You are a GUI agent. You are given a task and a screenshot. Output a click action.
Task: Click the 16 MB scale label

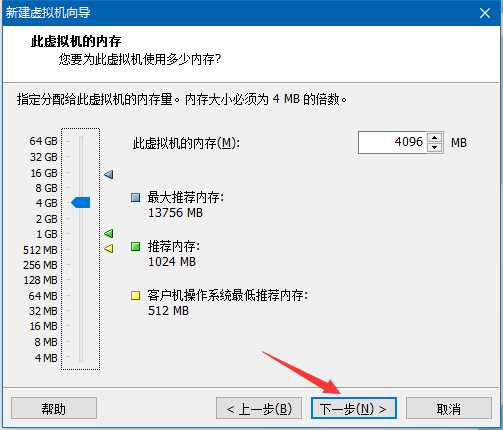pos(43,326)
